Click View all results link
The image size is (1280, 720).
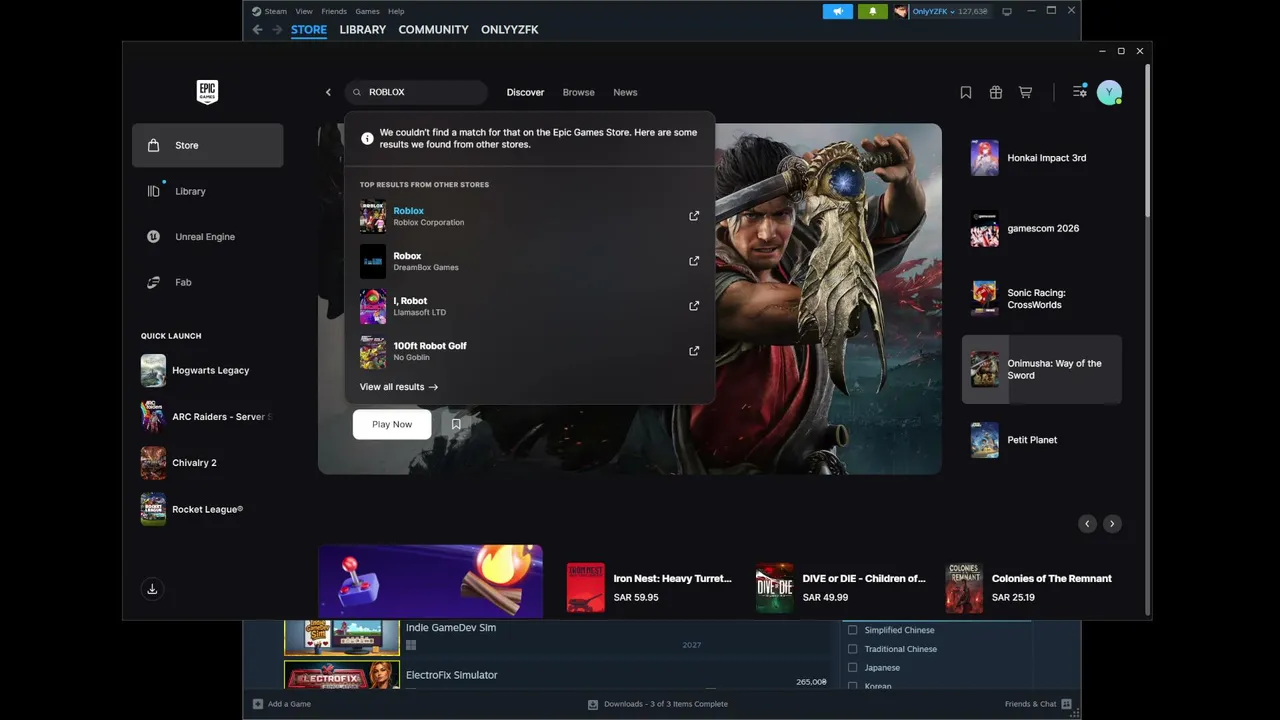click(399, 387)
